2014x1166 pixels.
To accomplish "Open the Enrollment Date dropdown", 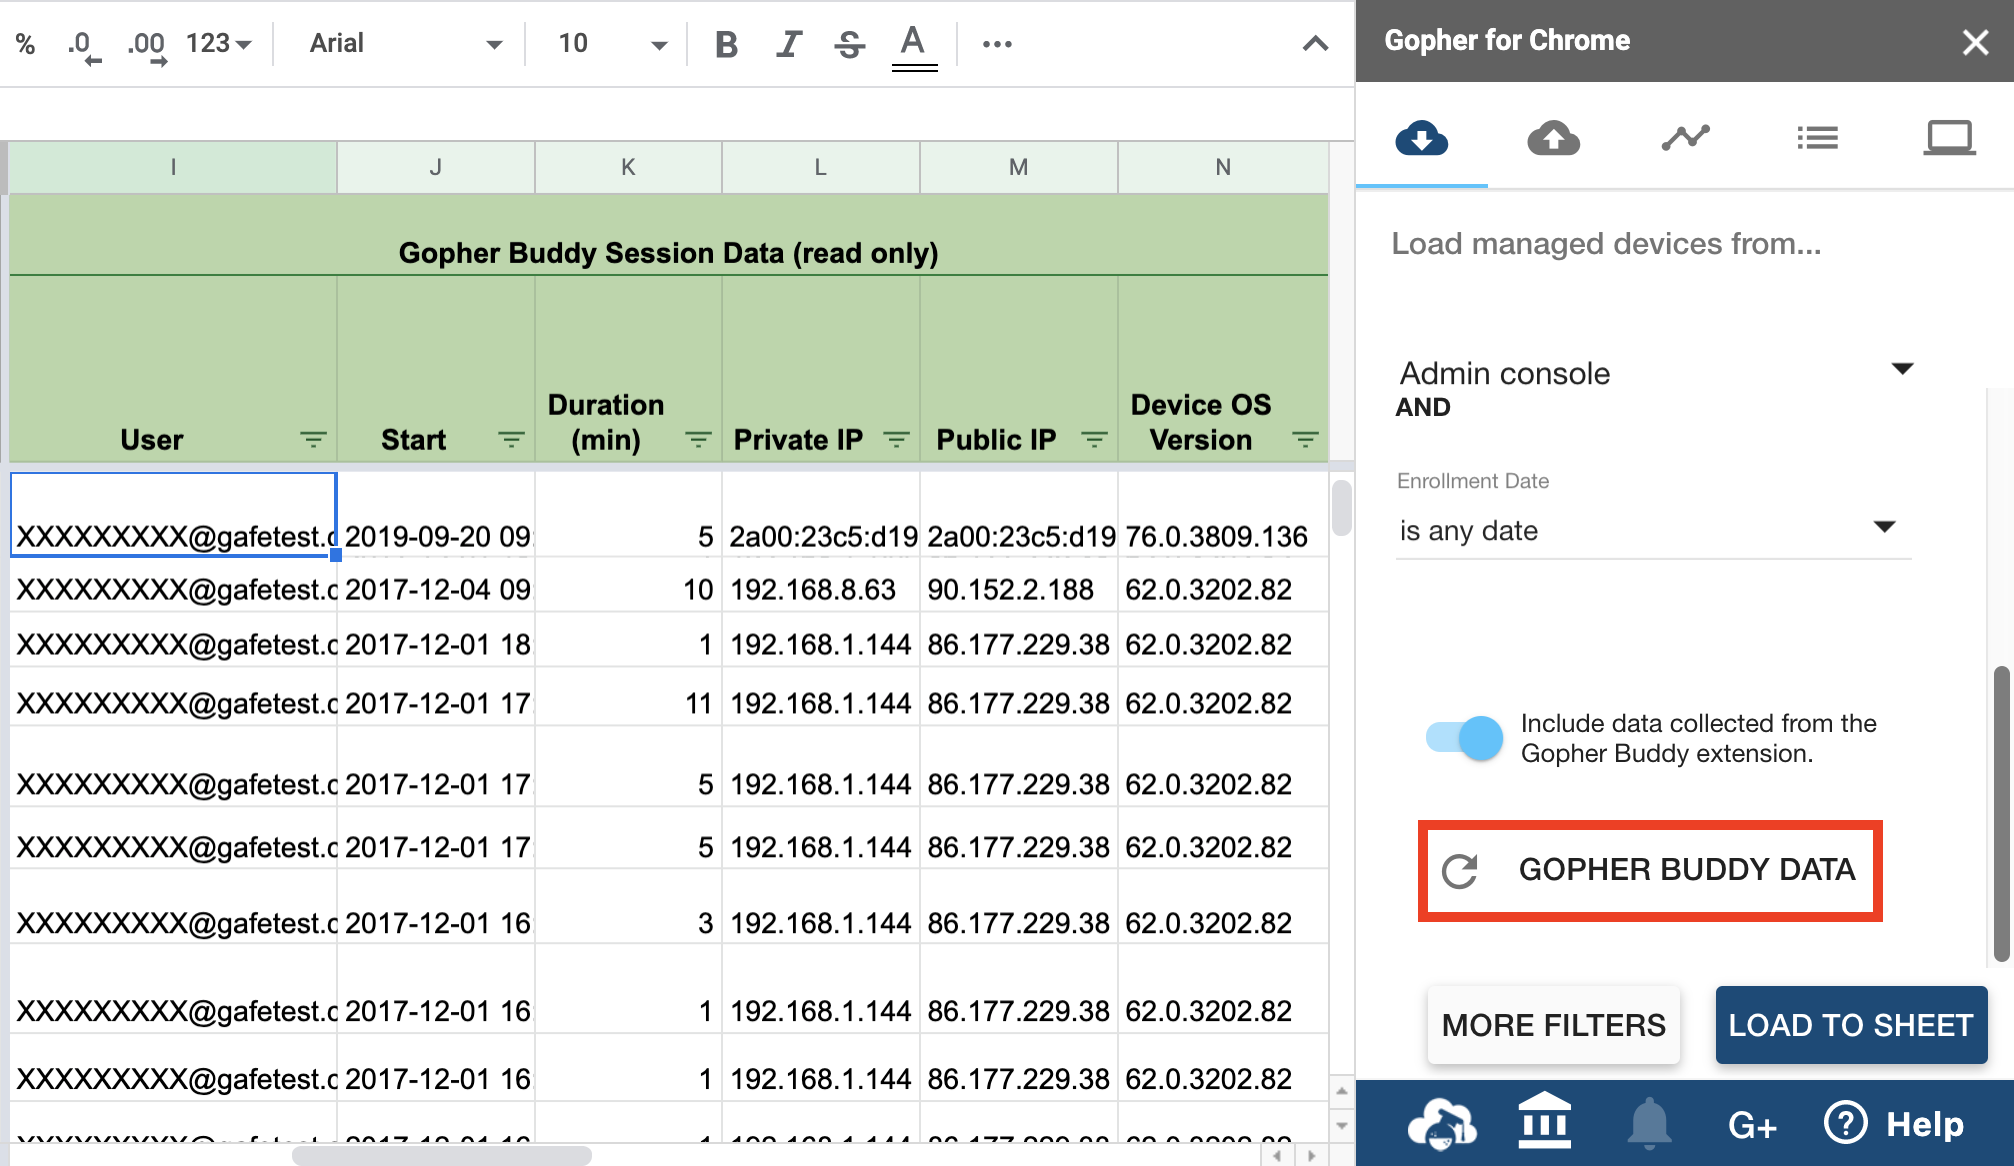I will (1884, 527).
